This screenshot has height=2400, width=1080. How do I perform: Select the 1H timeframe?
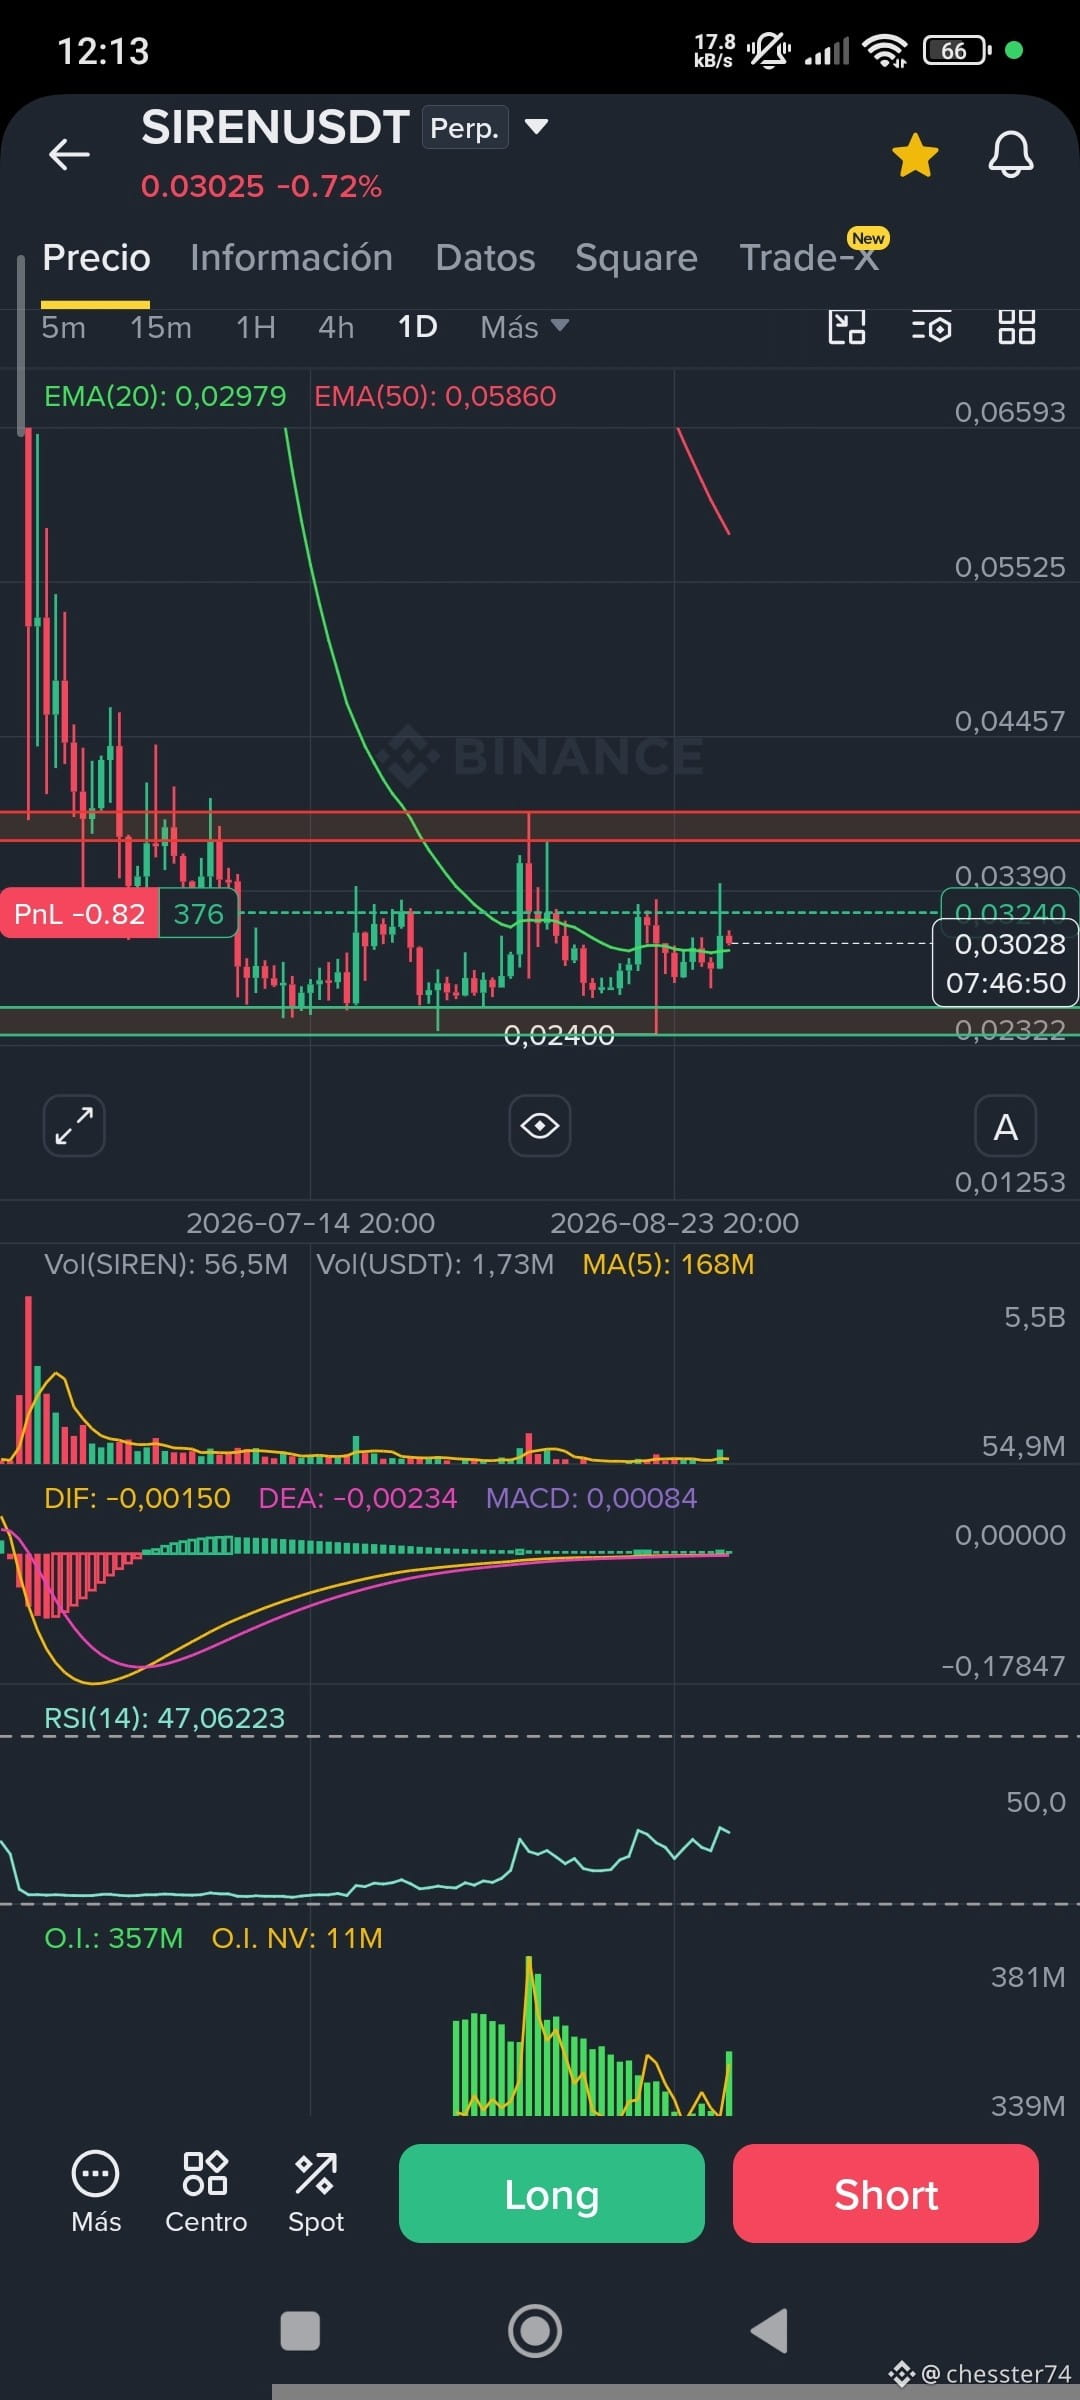255,327
